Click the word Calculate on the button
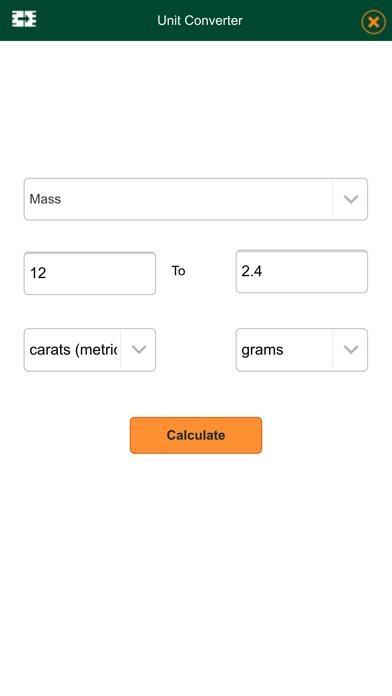392x696 pixels. coord(196,435)
